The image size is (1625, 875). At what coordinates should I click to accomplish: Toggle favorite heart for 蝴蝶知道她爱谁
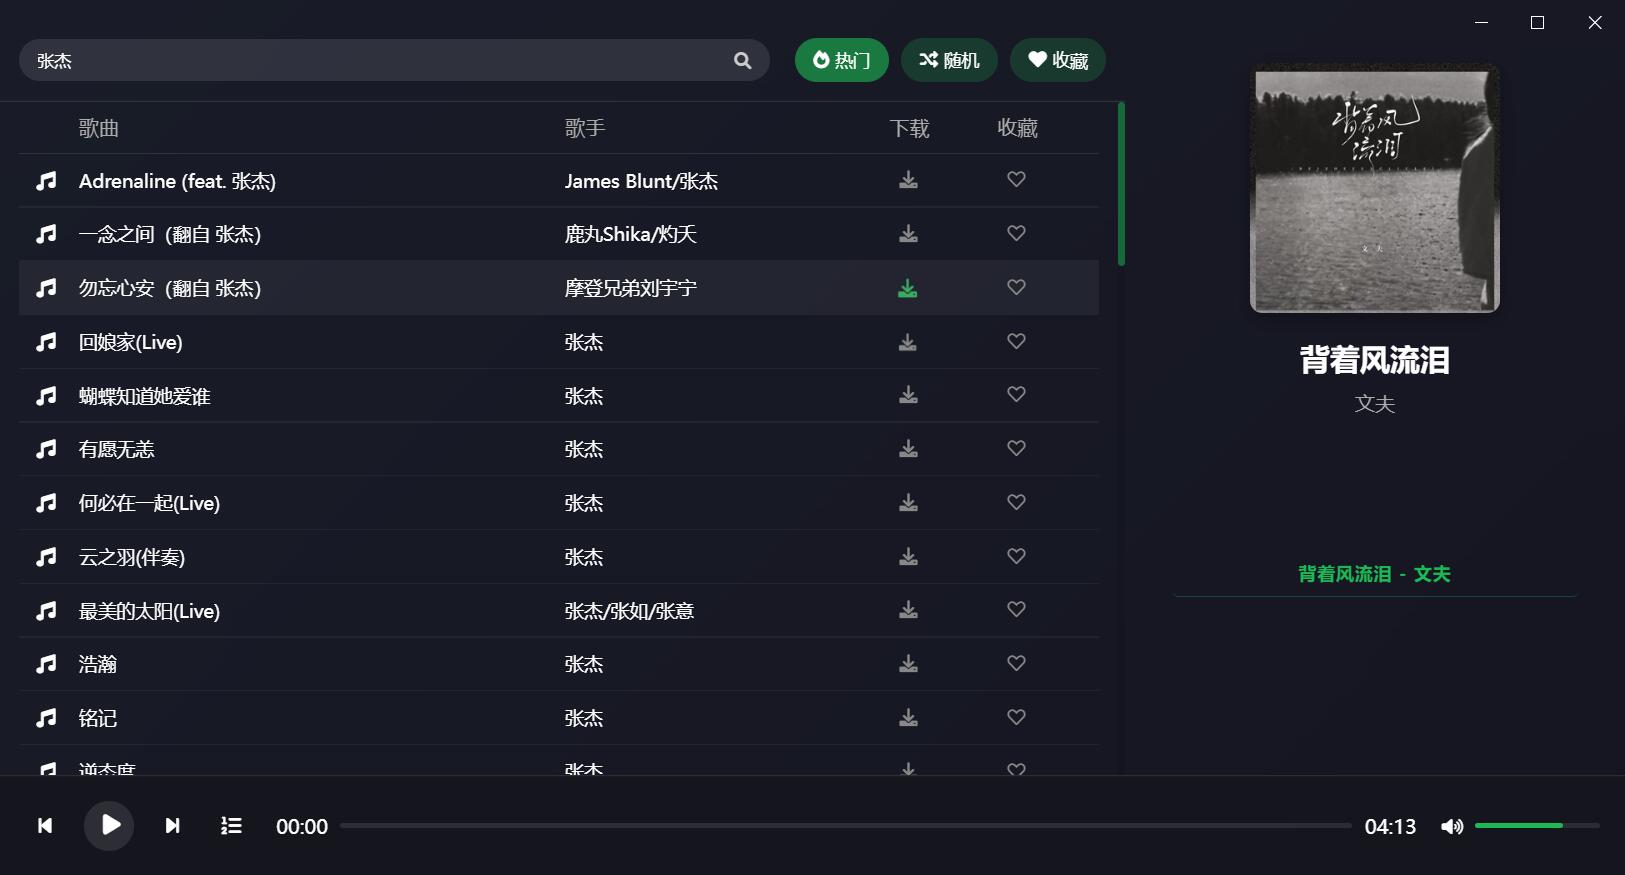(1016, 395)
